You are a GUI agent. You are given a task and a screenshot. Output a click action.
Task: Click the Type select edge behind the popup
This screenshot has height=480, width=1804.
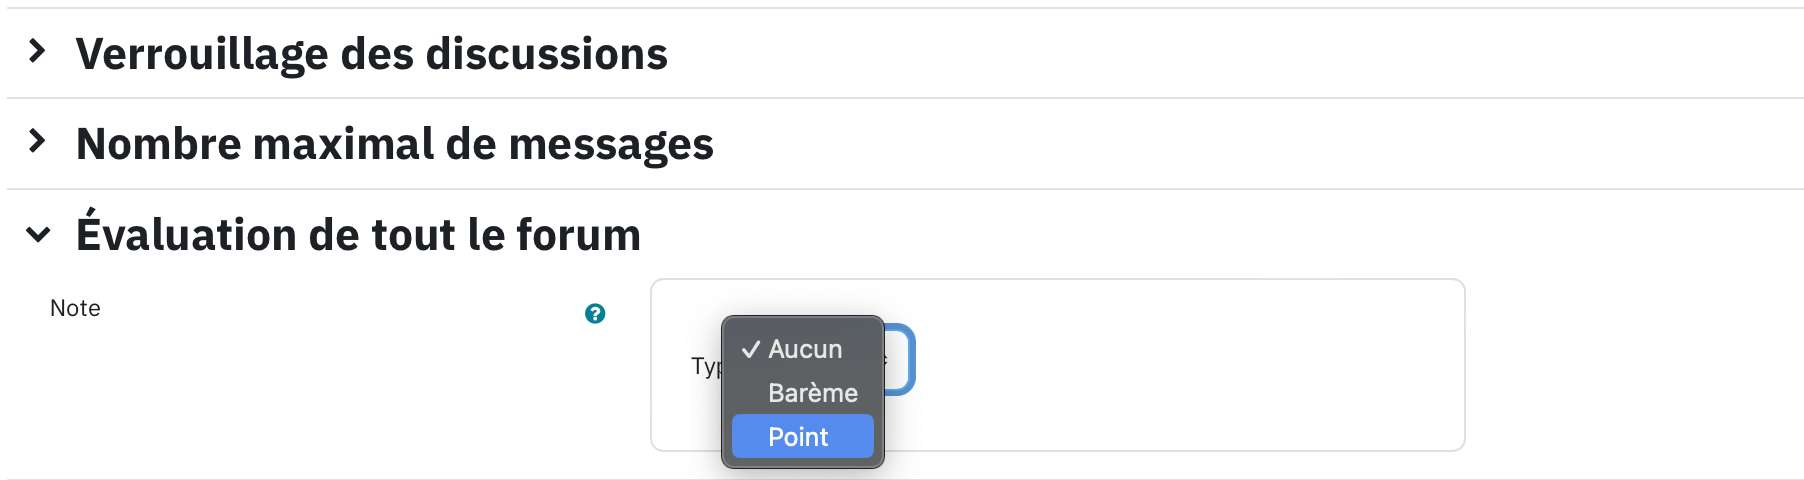coord(900,360)
